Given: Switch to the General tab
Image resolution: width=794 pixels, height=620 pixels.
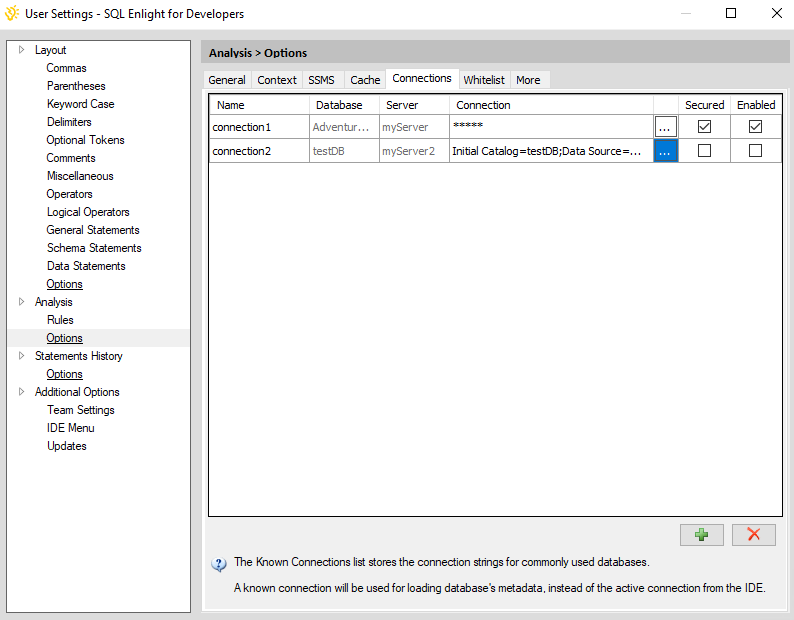Looking at the screenshot, I should 227,80.
